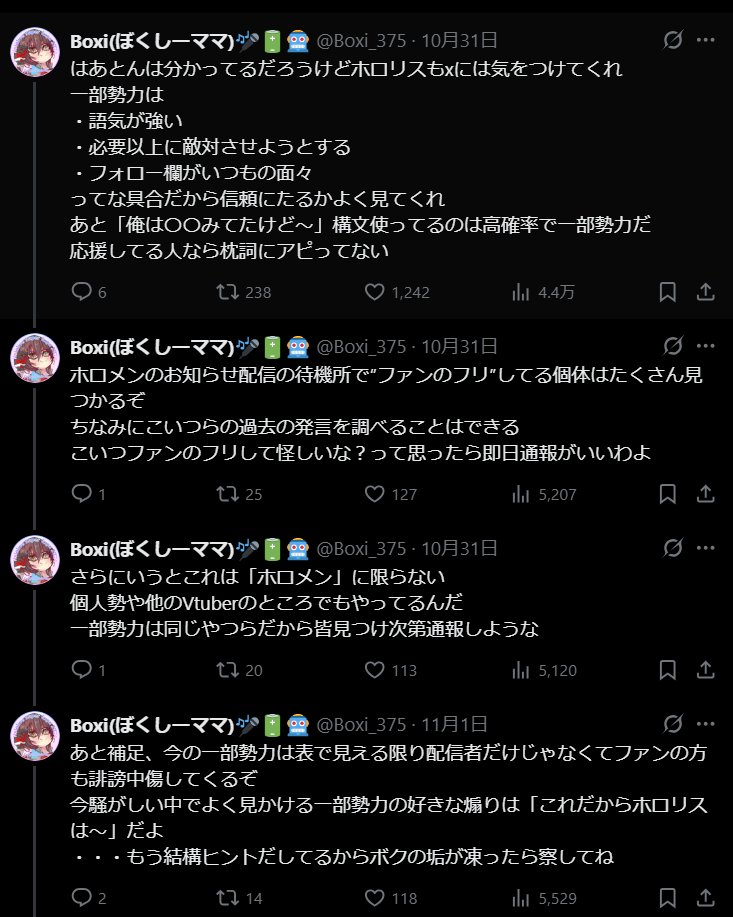The width and height of the screenshot is (733, 917).
Task: Open more options on the second tweet
Action: pyautogui.click(x=705, y=346)
